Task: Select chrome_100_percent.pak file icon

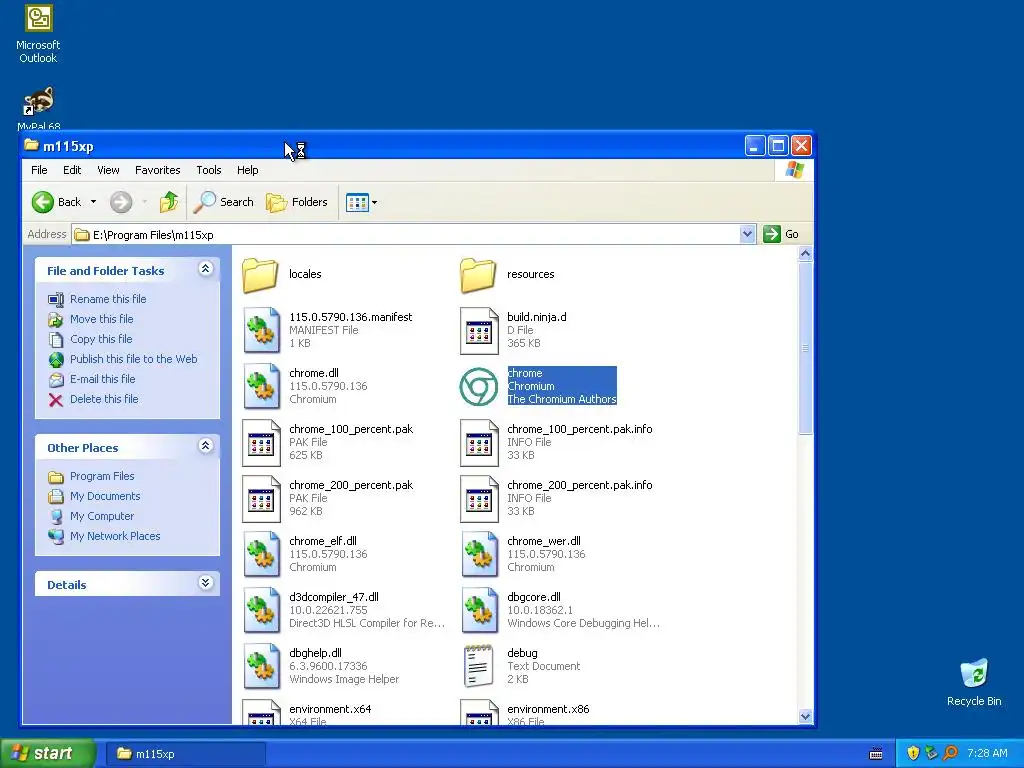Action: click(x=261, y=443)
